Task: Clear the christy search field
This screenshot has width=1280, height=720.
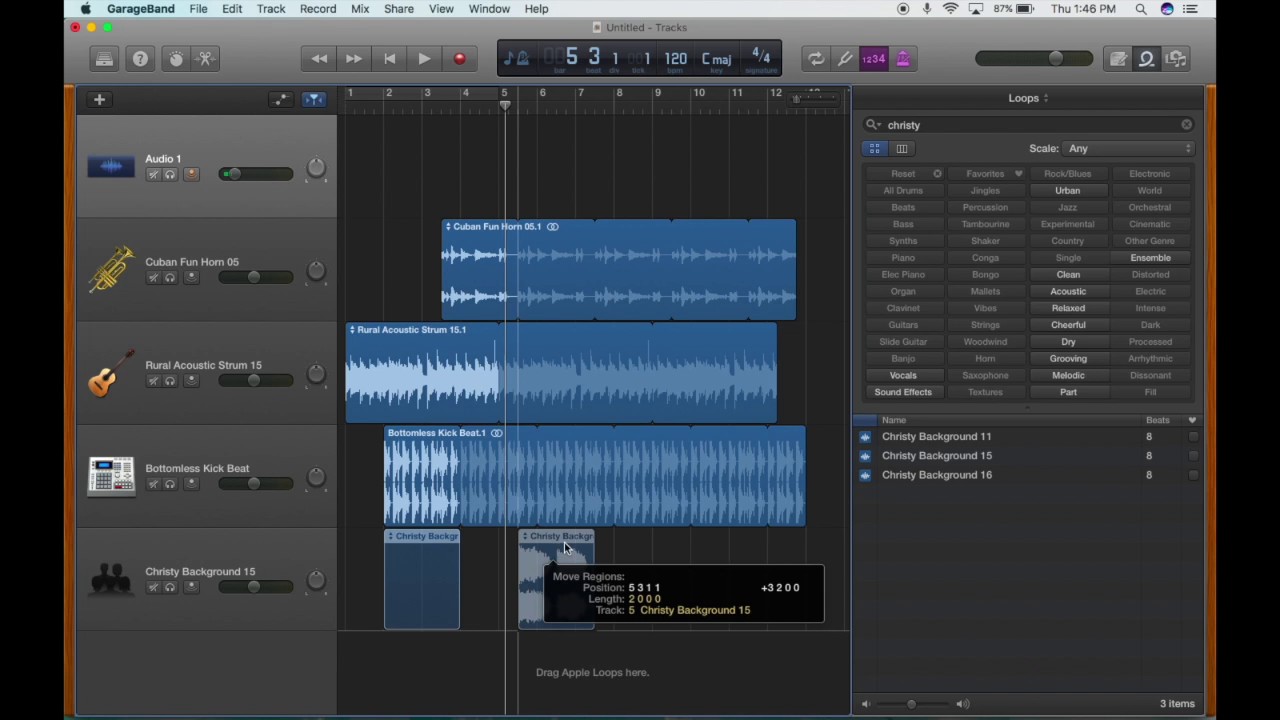Action: coord(1186,125)
